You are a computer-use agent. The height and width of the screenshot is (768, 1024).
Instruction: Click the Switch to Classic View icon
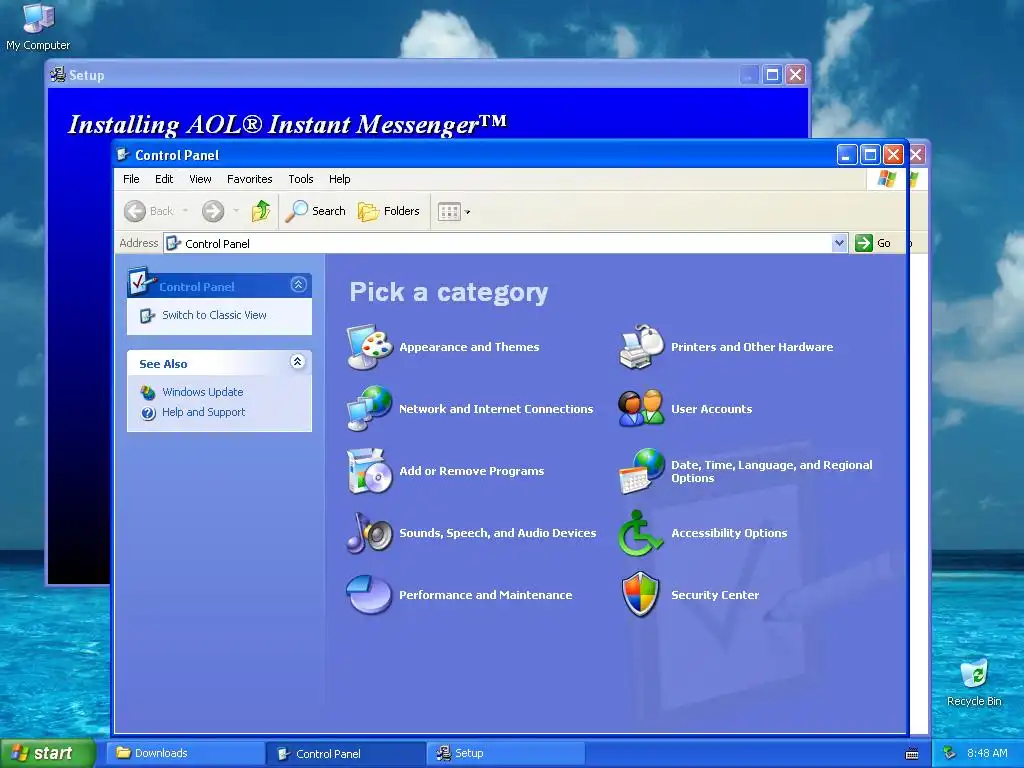pyautogui.click(x=148, y=315)
